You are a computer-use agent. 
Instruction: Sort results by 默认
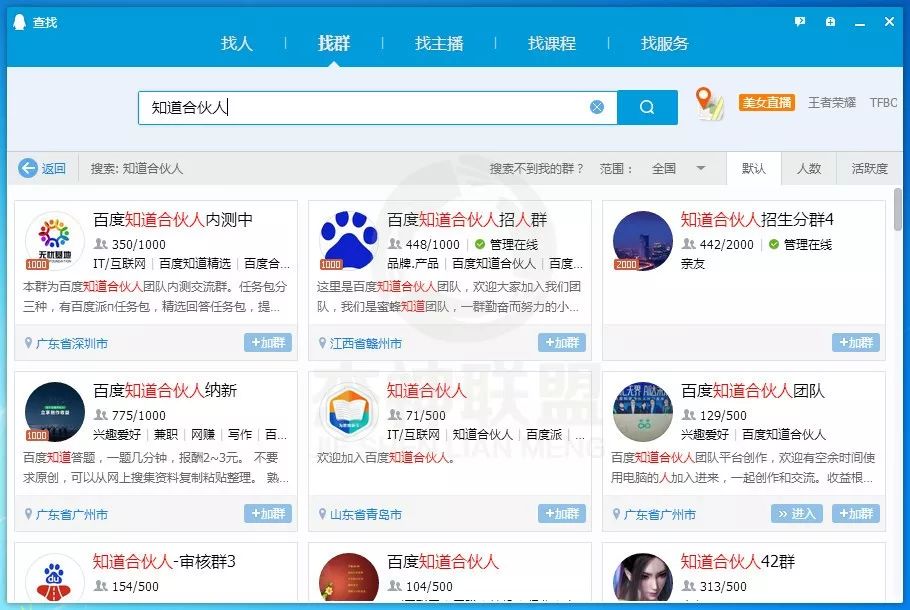753,169
